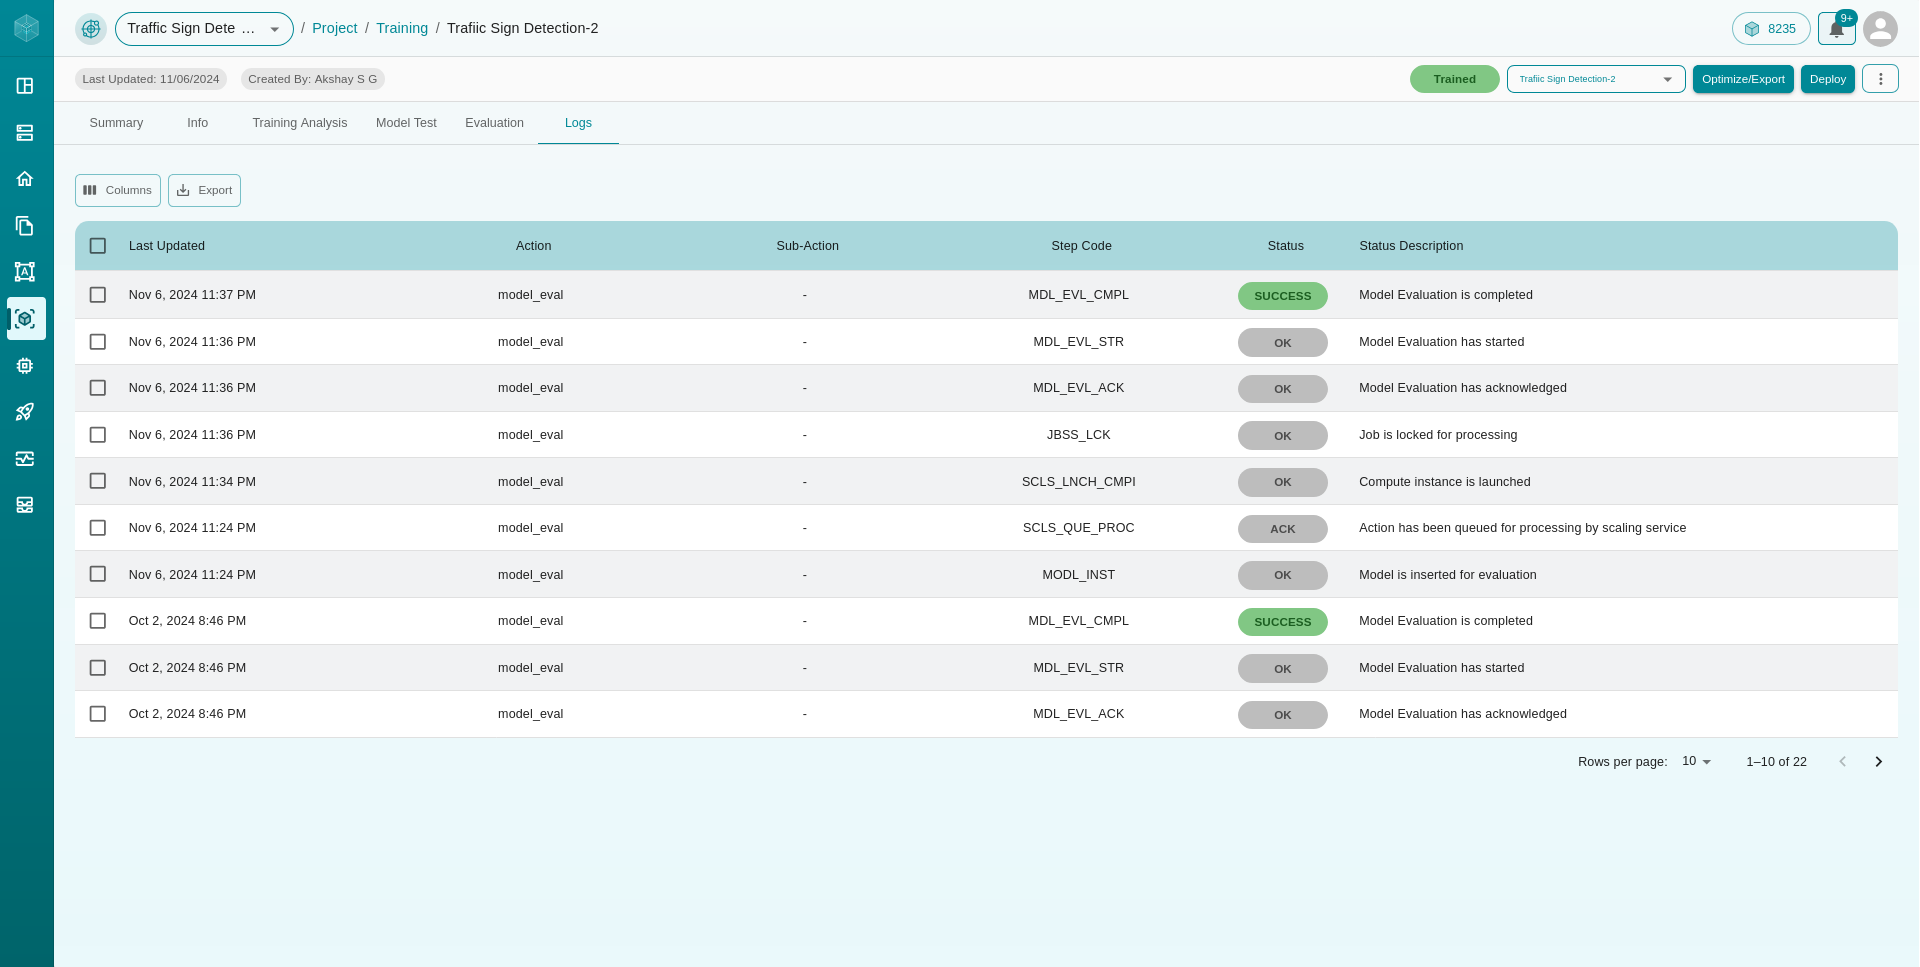Follow the Project breadcrumb link
The image size is (1920, 967).
[334, 28]
